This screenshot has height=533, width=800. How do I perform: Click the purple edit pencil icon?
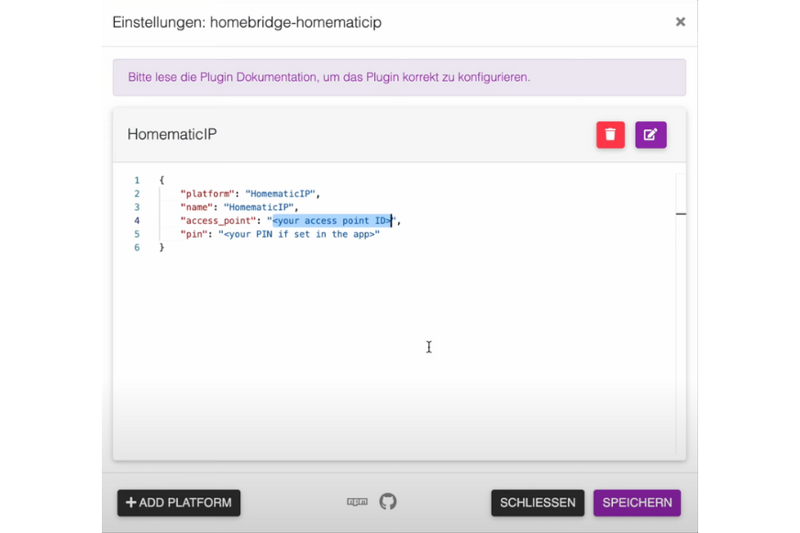coord(651,135)
